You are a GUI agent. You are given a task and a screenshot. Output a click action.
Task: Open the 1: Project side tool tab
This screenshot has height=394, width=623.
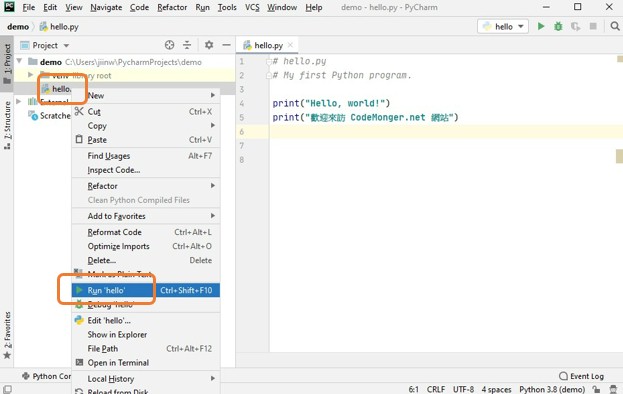click(x=7, y=64)
